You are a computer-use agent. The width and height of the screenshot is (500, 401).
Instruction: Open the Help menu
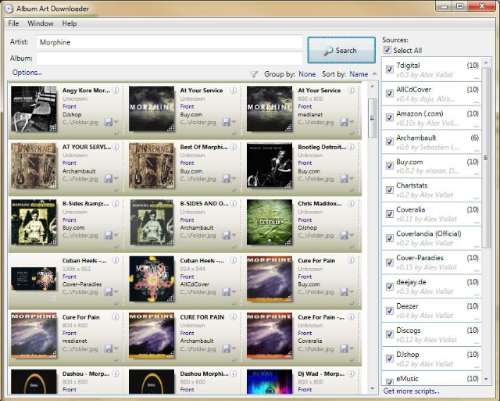point(69,23)
